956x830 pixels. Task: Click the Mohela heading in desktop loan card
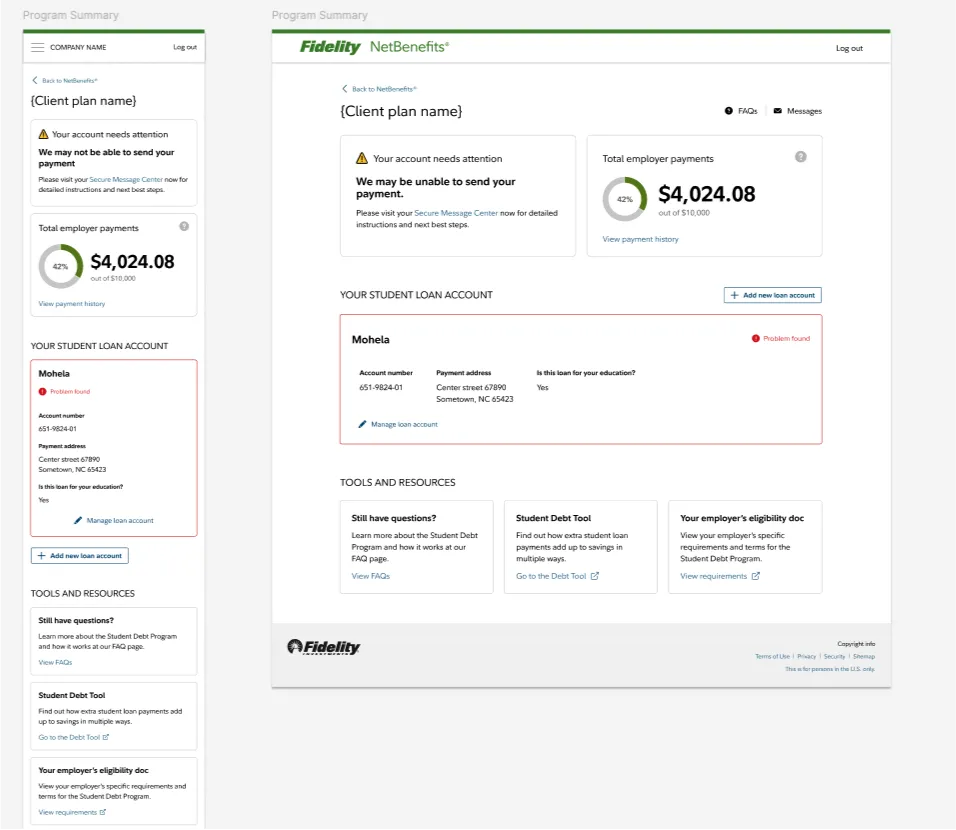(370, 340)
